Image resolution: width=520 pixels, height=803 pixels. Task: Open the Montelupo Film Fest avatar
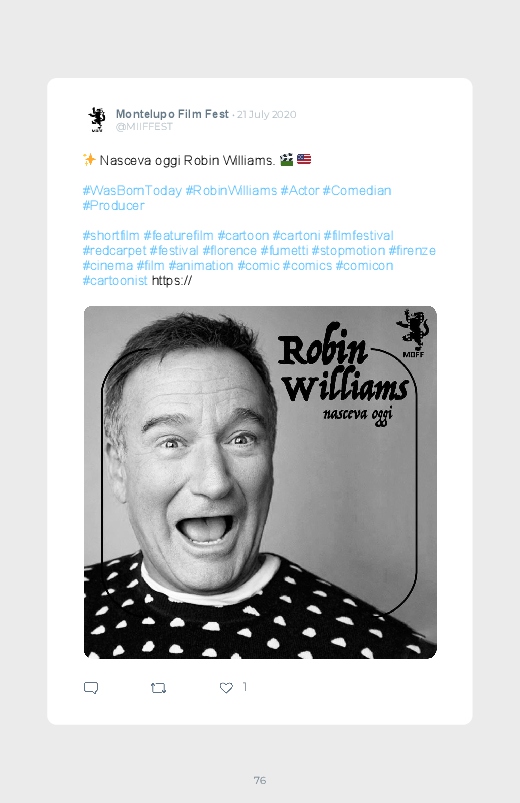[96, 119]
